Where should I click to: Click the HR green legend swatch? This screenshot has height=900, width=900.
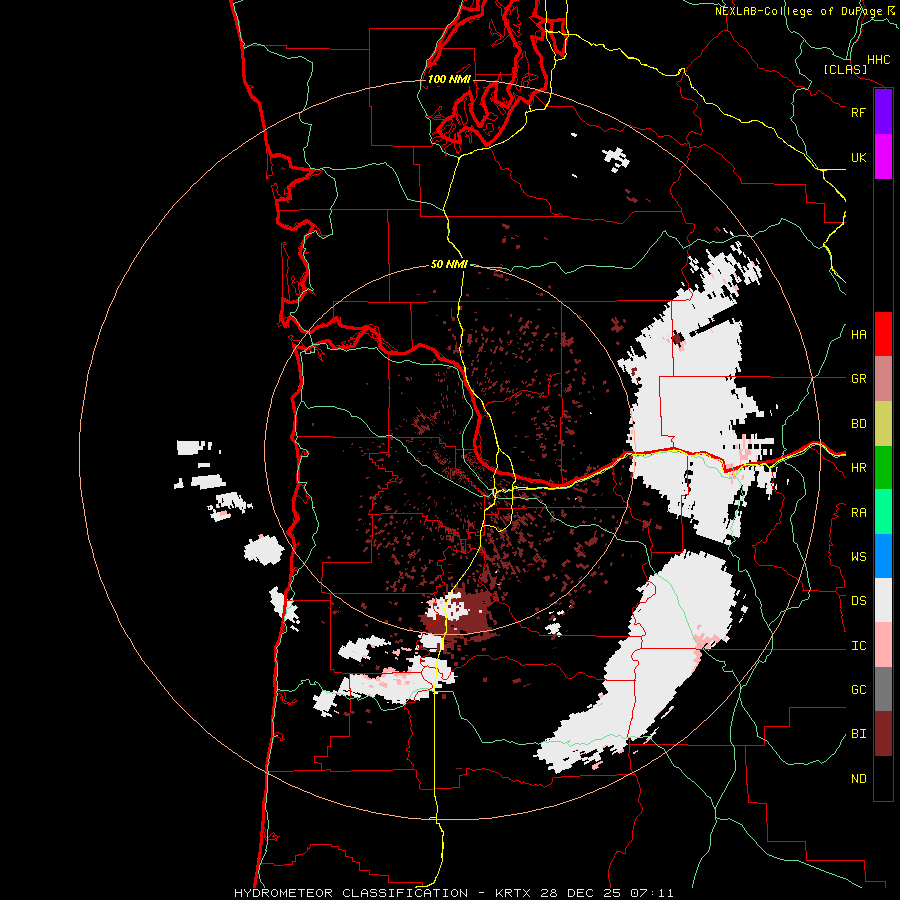pyautogui.click(x=883, y=468)
